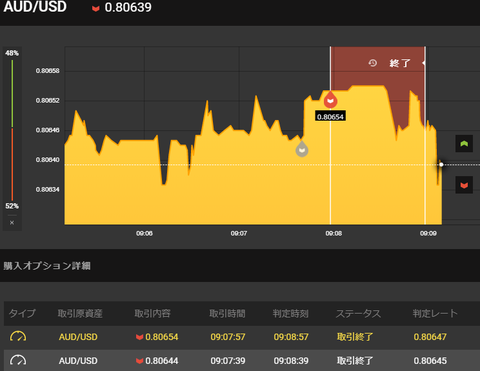The width and height of the screenshot is (480, 371).
Task: Click entry rate 0.80644 in the second row
Action: [162, 361]
